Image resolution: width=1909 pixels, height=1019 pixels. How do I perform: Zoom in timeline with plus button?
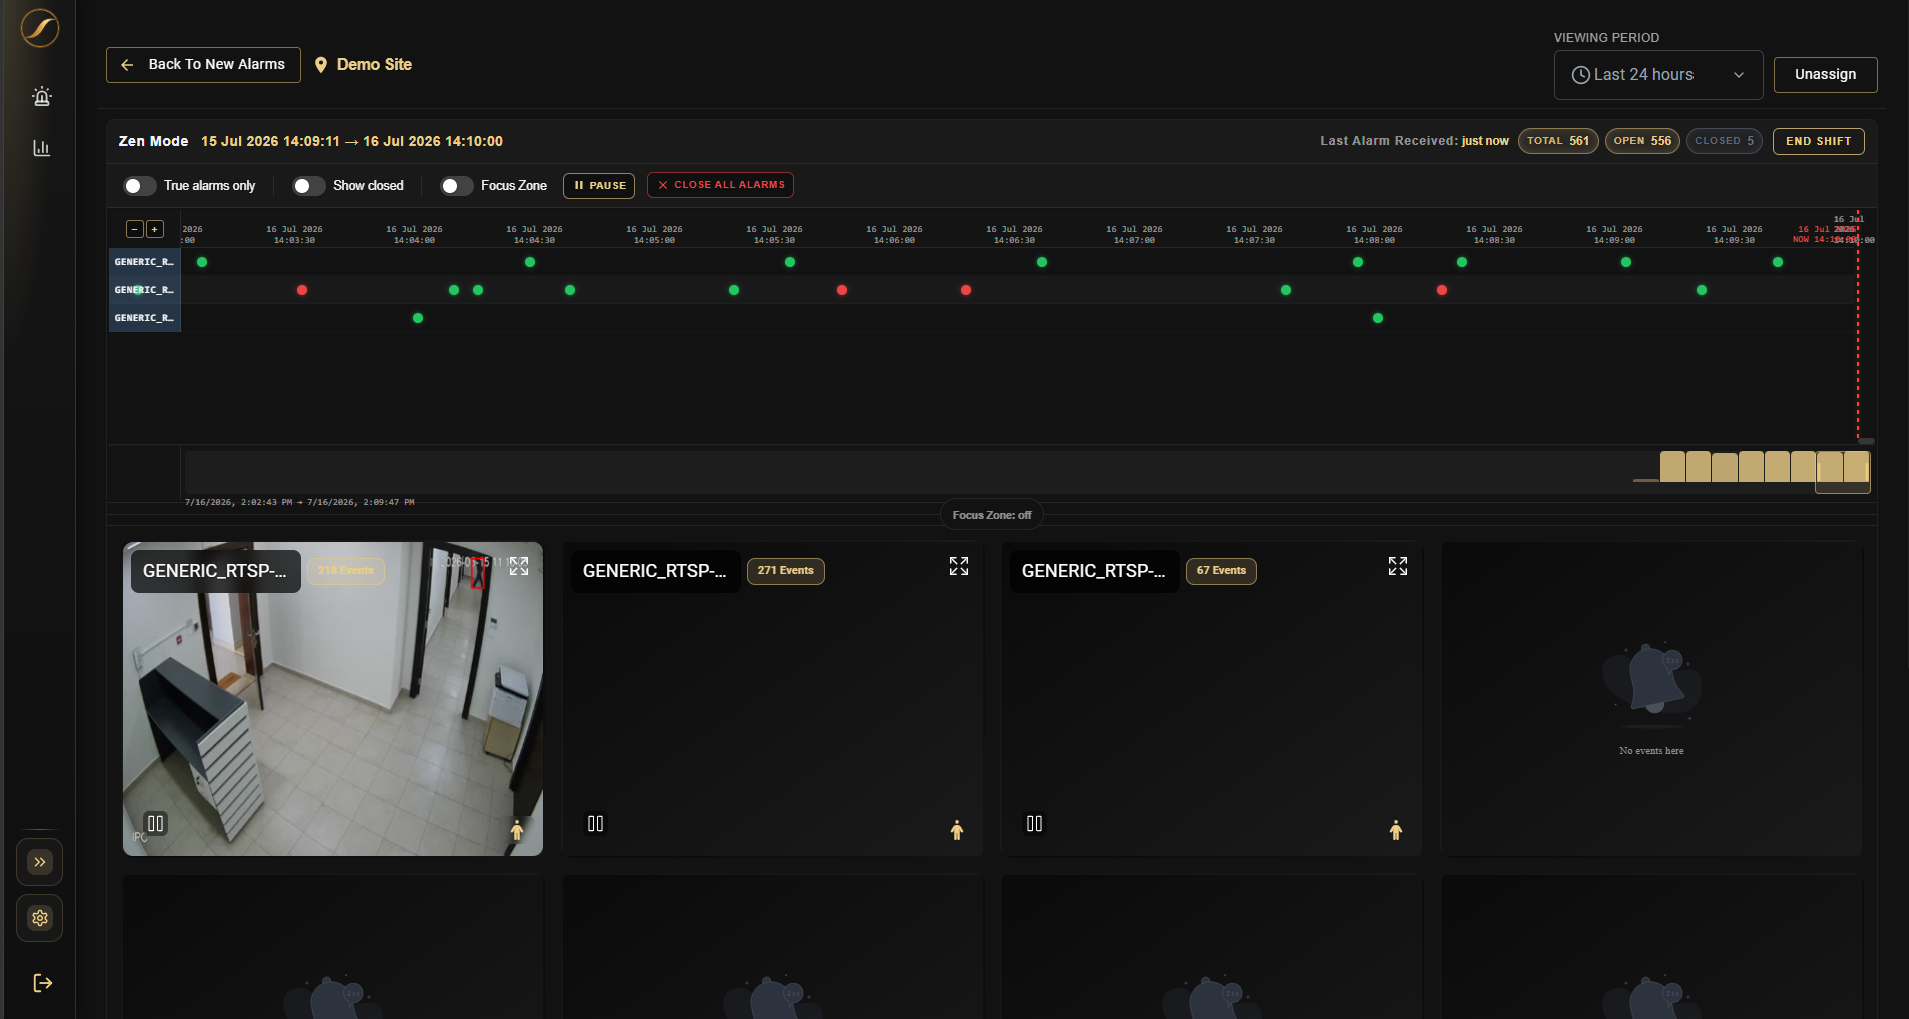click(155, 230)
